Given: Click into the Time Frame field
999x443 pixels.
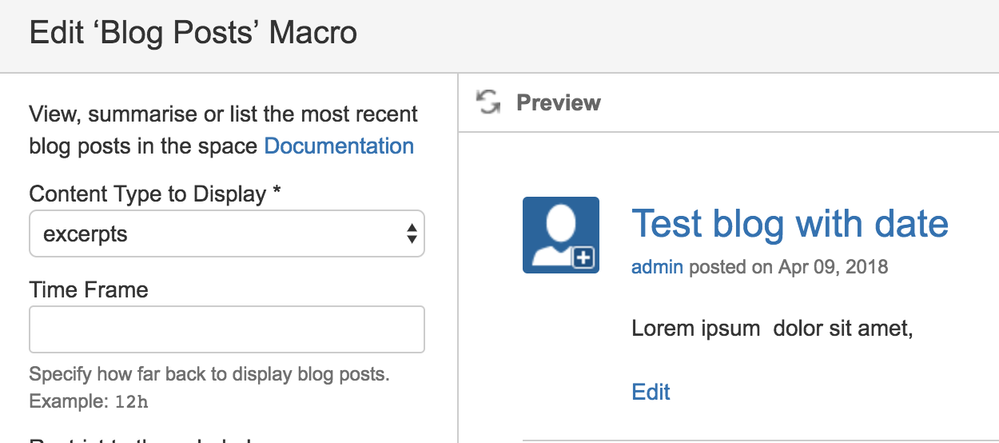Looking at the screenshot, I should (x=227, y=329).
